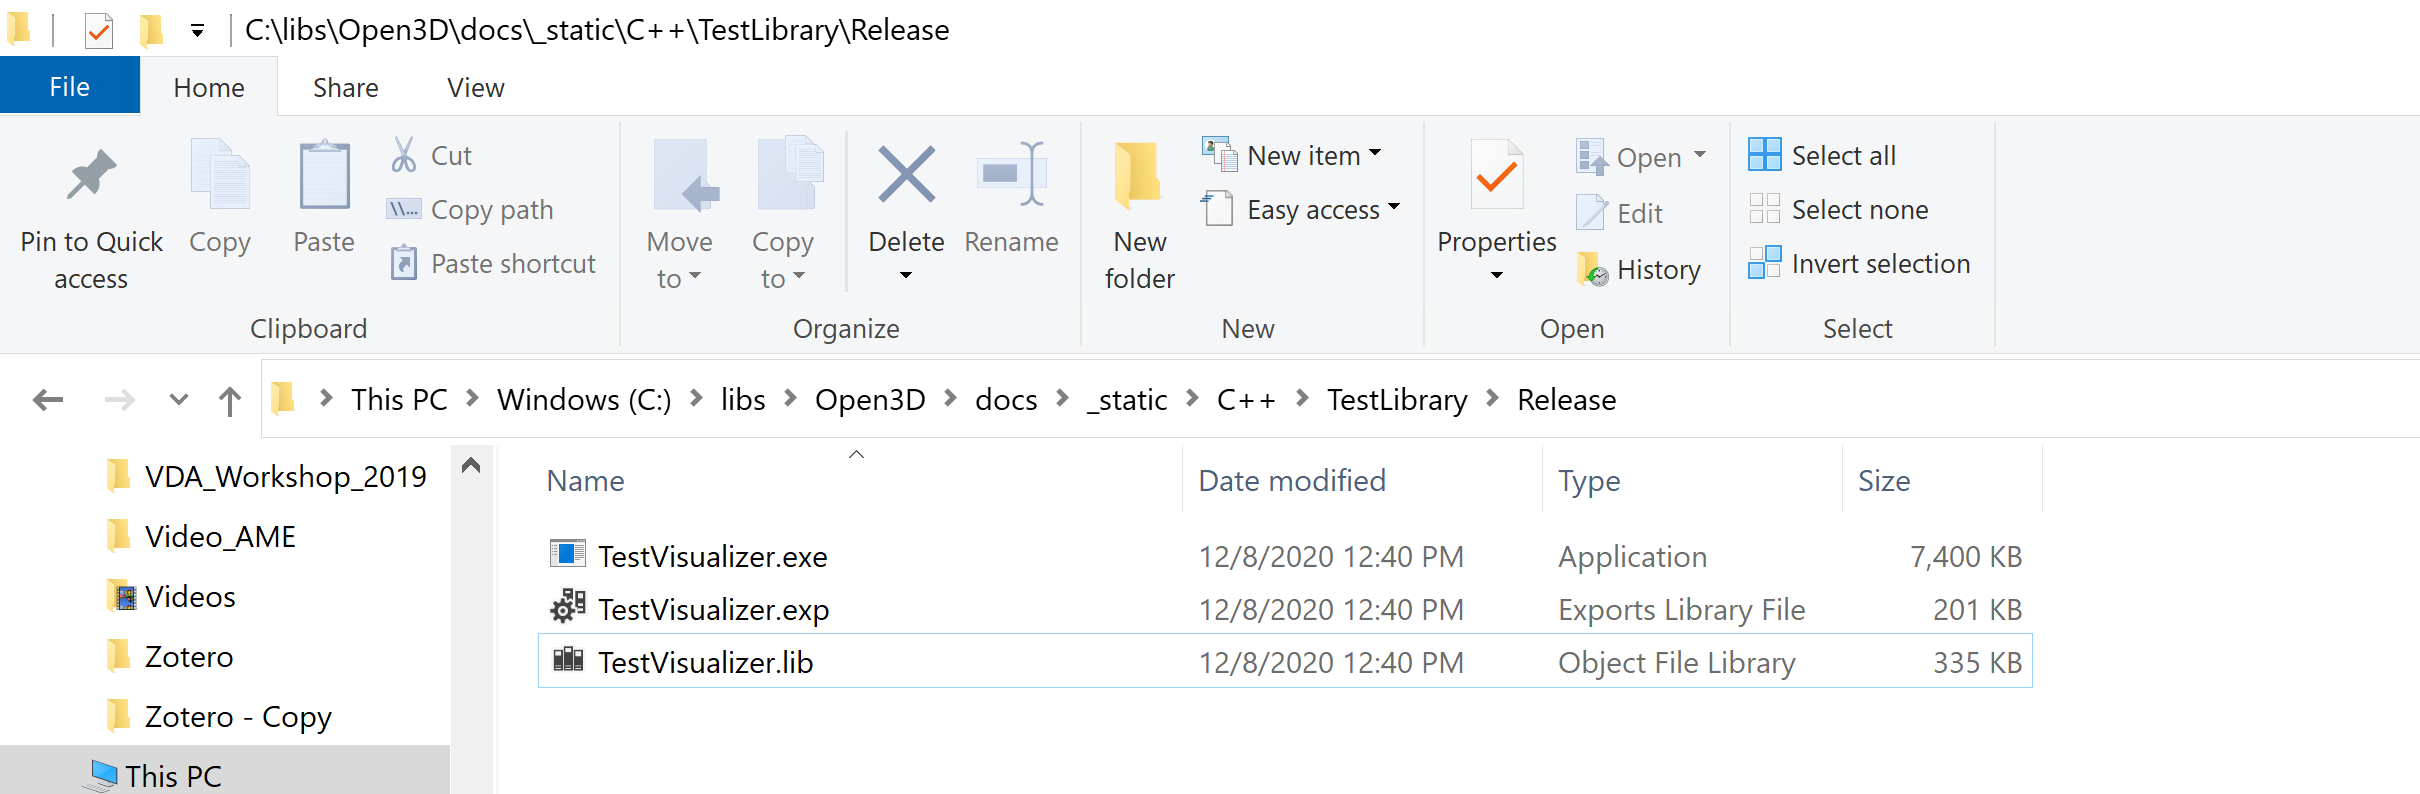Screen dimensions: 2420x794
Task: Cut selected item using Cut icon
Action: [432, 155]
